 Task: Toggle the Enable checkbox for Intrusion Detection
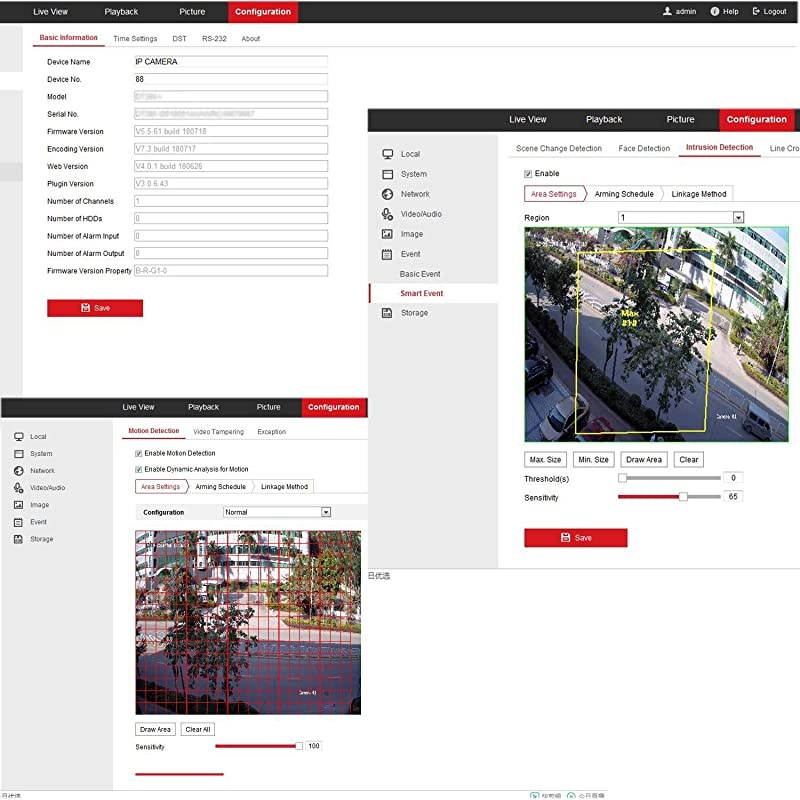[x=528, y=174]
